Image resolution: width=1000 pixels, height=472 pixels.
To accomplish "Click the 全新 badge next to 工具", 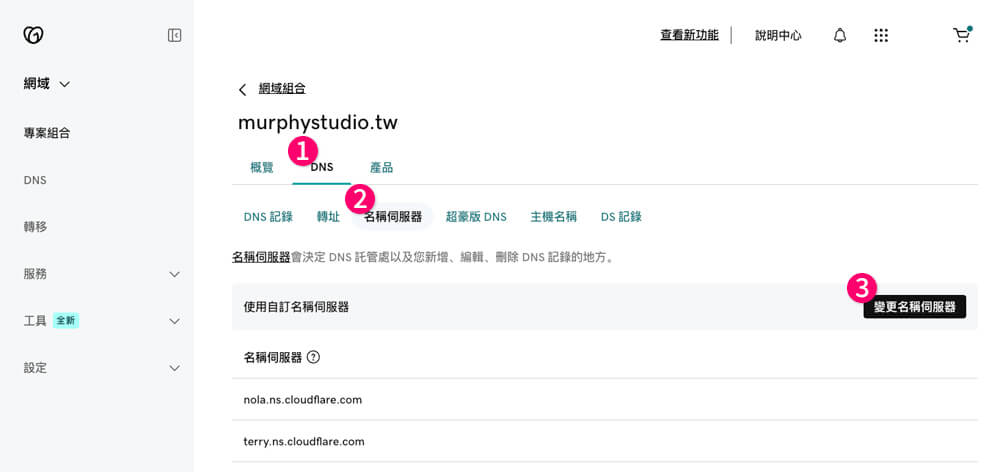I will tap(66, 321).
